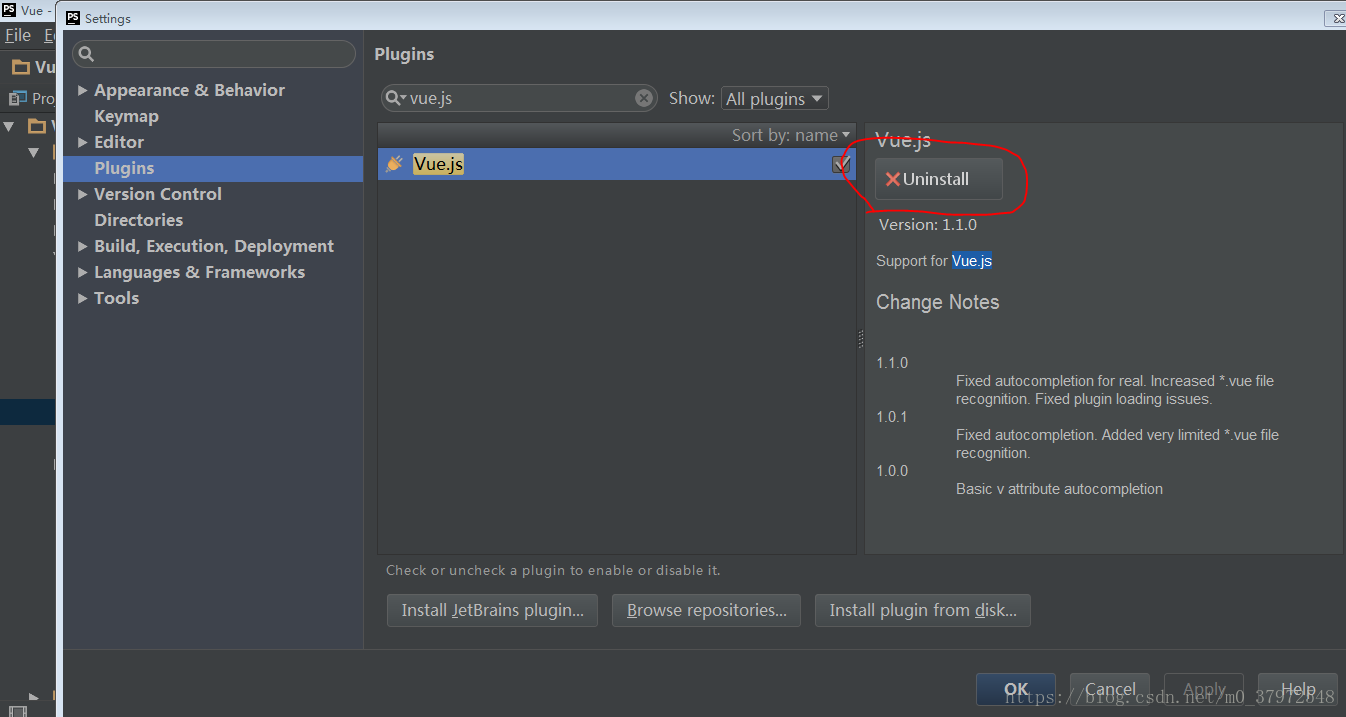Click the PS icon in Settings title bar

coord(73,18)
